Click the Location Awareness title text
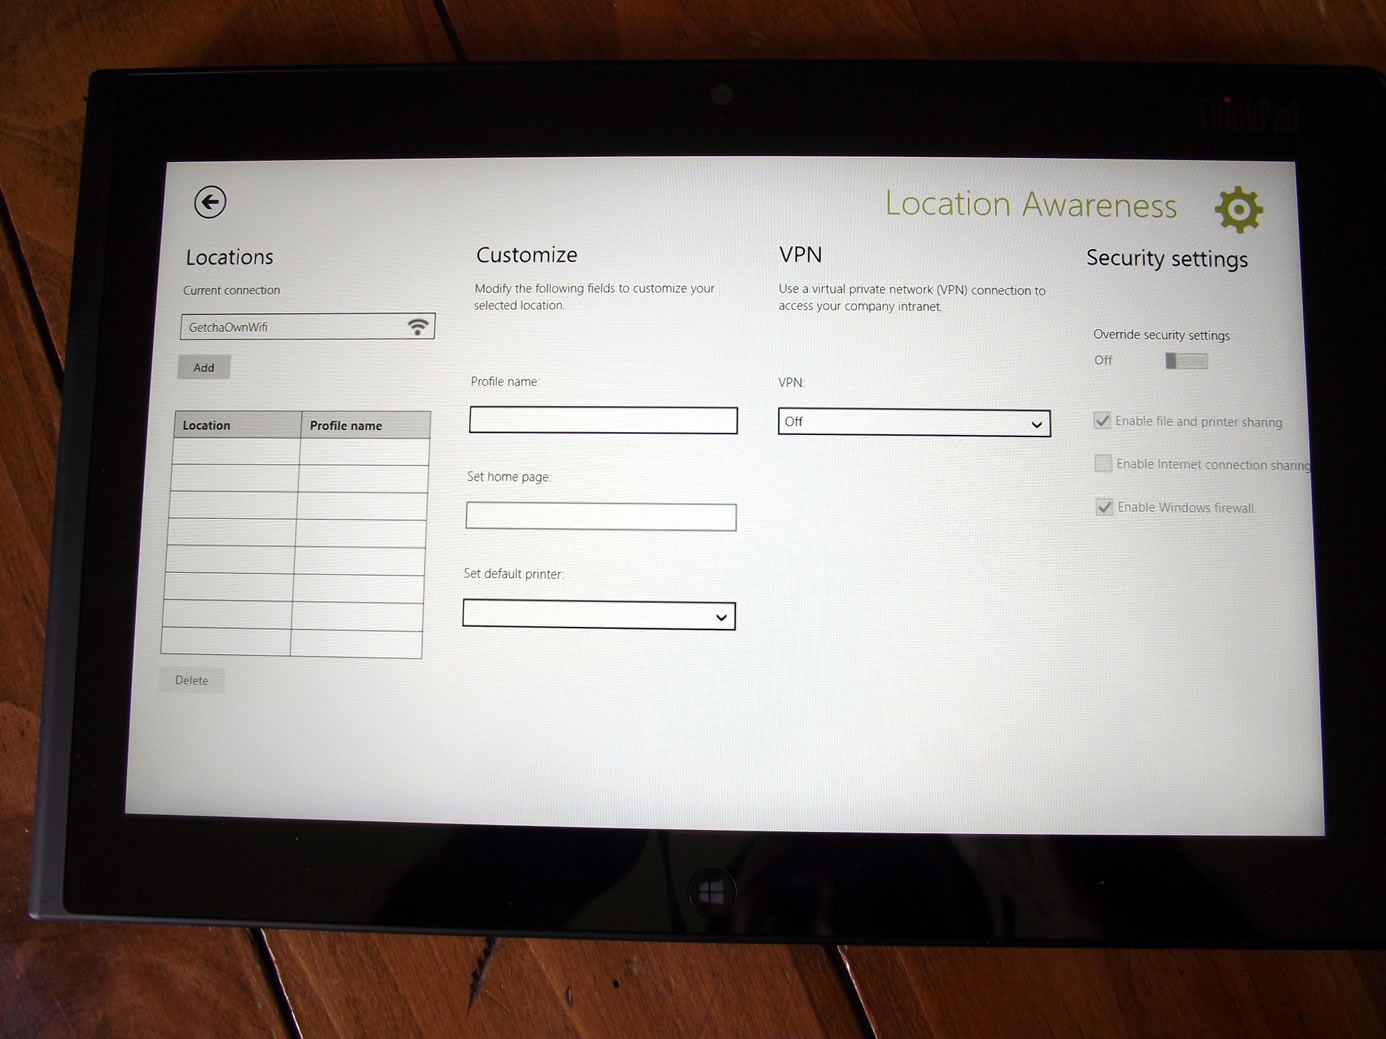 (1031, 205)
